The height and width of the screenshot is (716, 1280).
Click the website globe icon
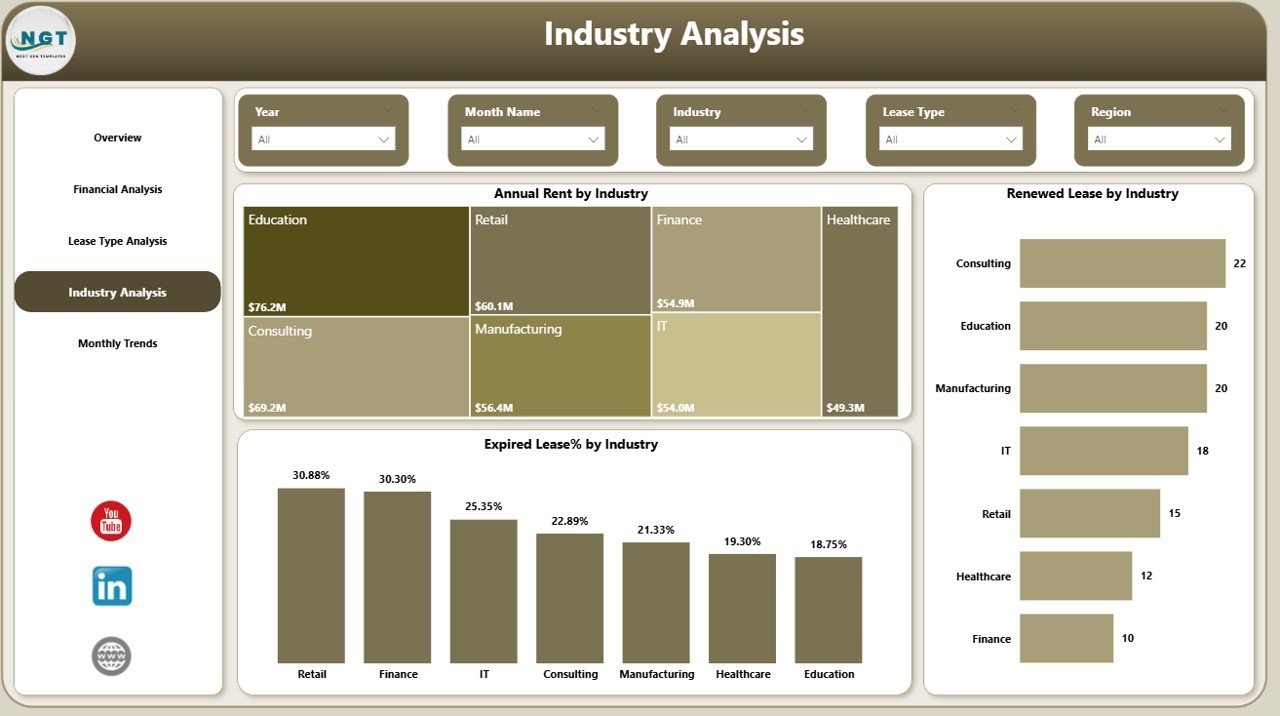pos(111,656)
